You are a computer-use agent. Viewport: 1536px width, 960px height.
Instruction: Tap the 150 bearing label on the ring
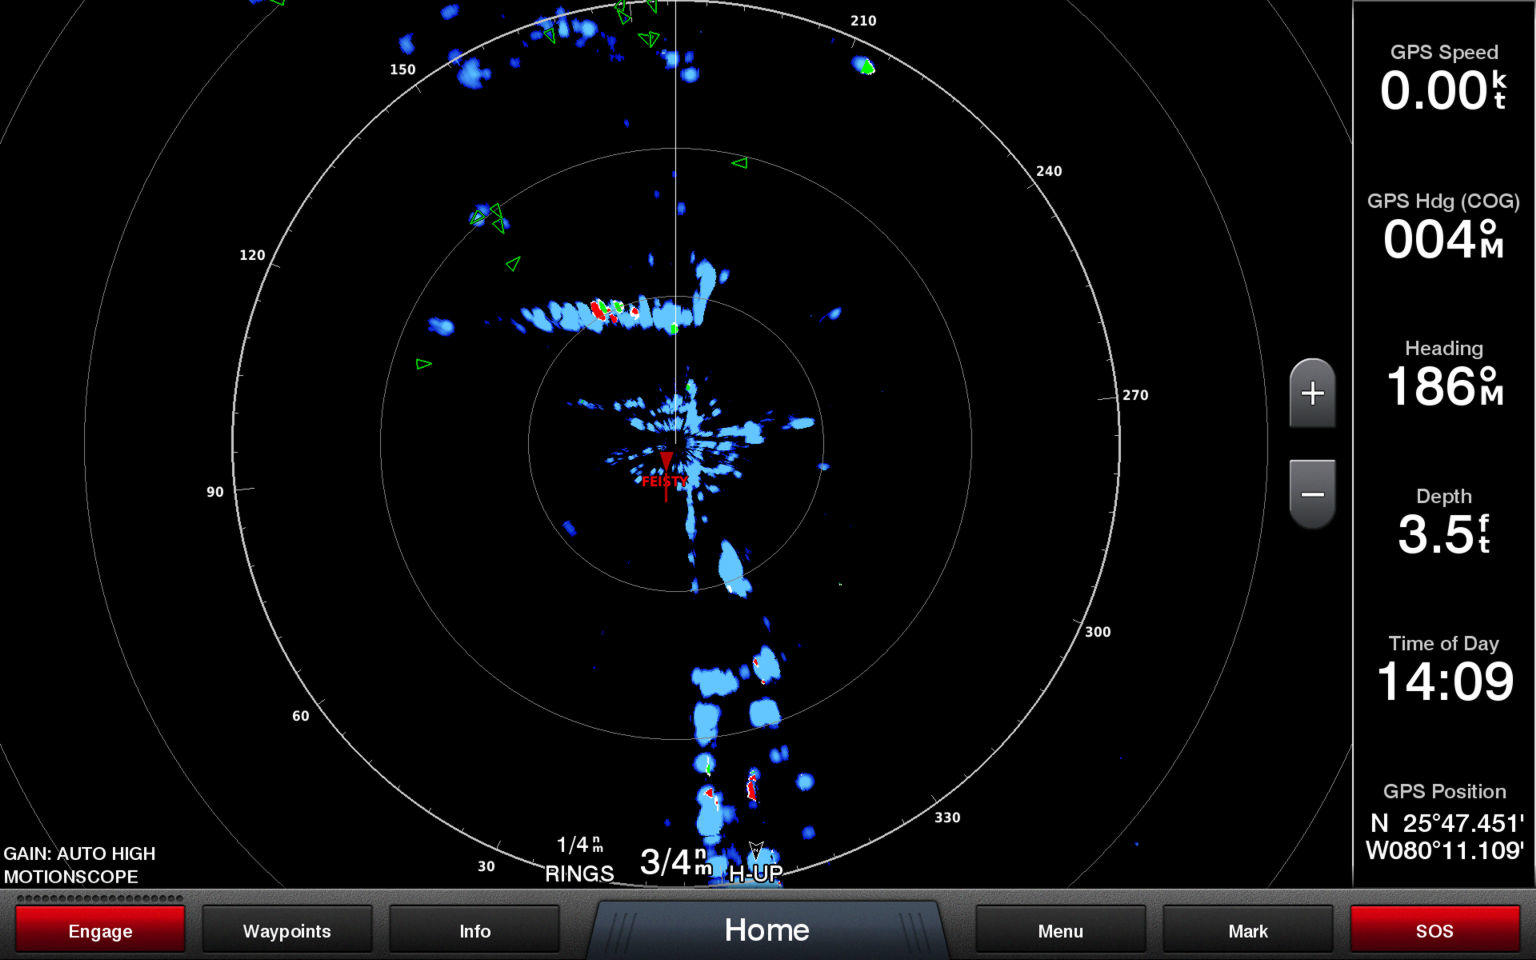(402, 70)
